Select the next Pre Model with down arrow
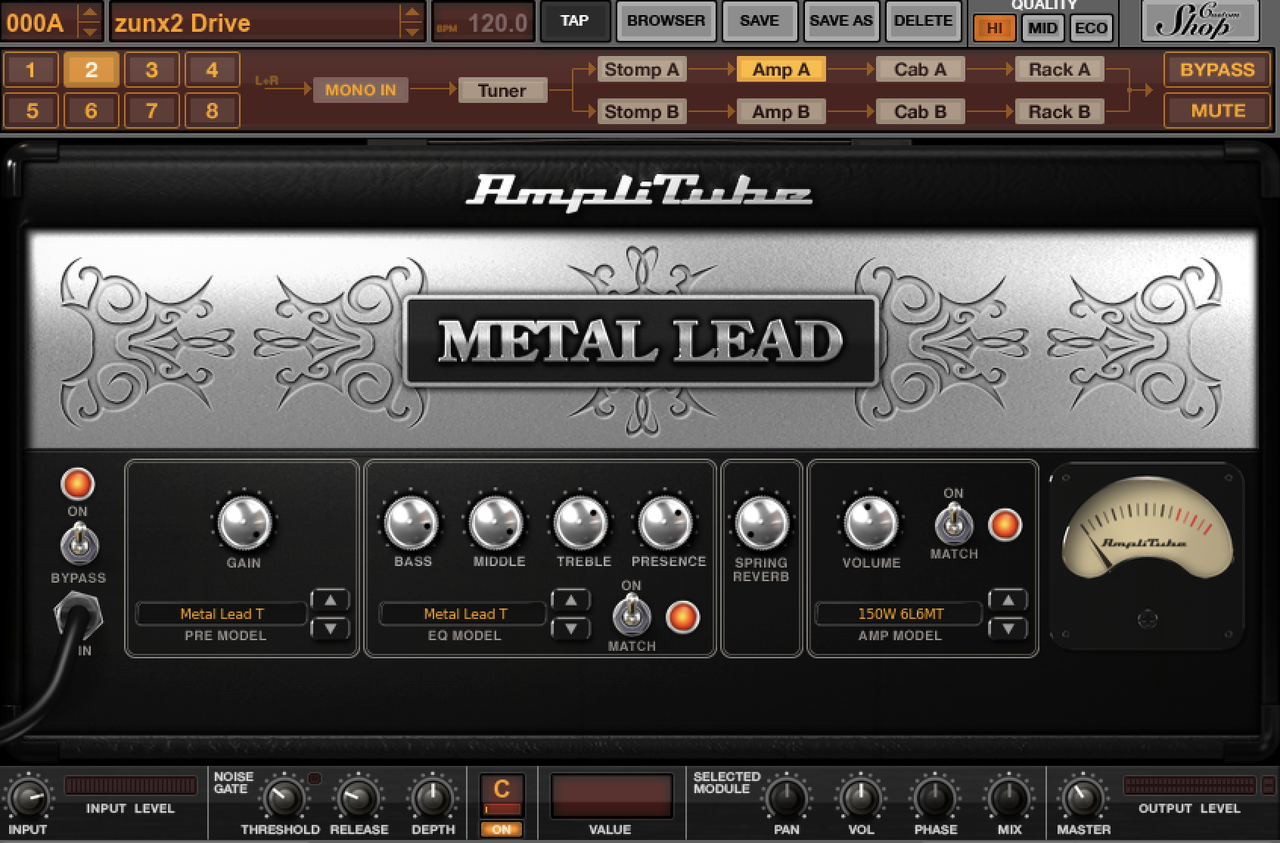The image size is (1280, 843). [x=330, y=628]
